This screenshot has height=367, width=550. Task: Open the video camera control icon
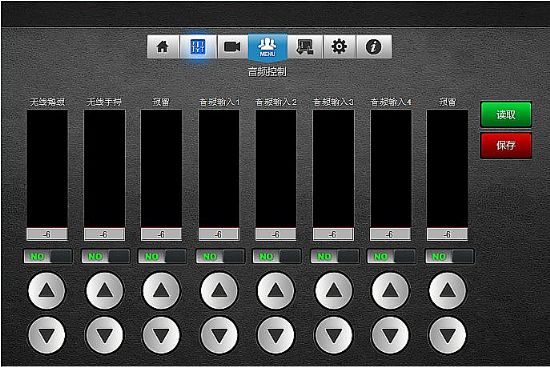coord(232,46)
